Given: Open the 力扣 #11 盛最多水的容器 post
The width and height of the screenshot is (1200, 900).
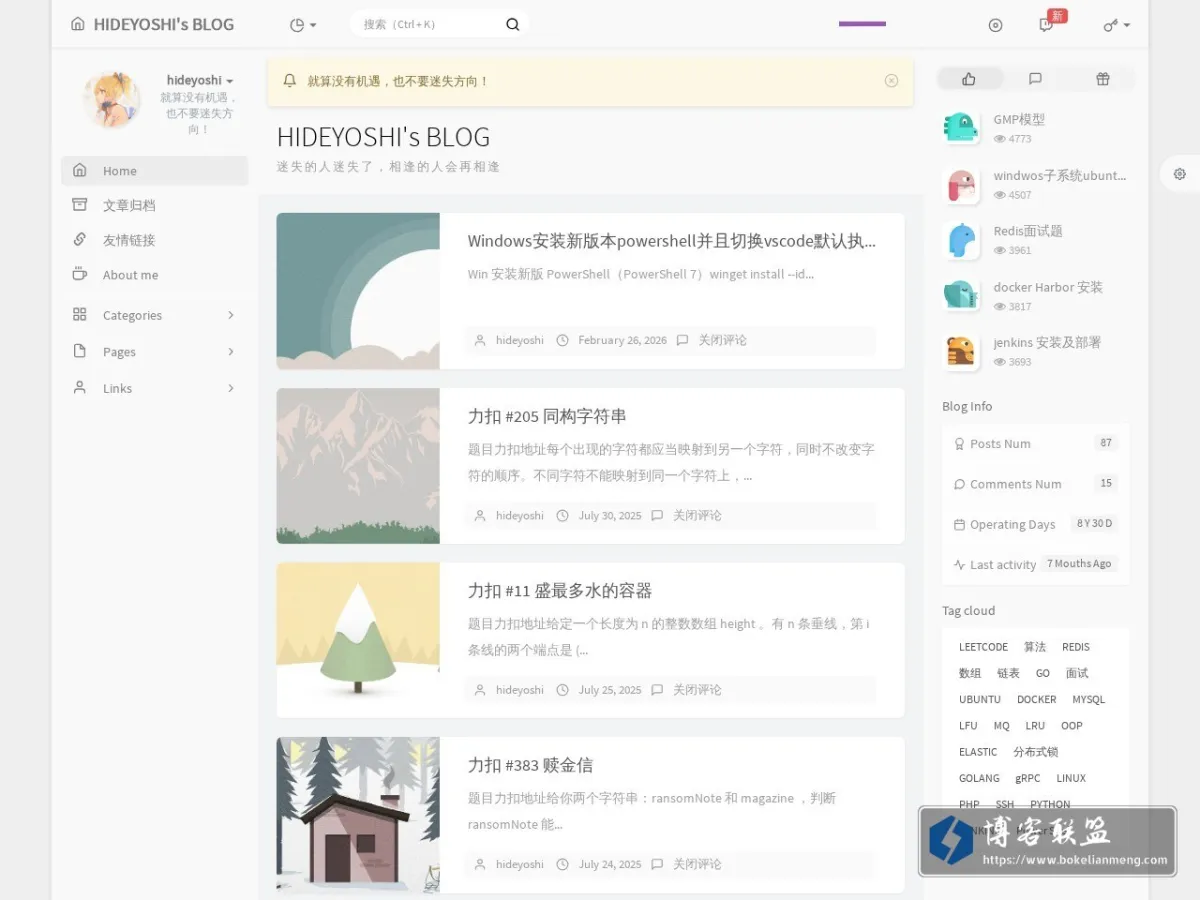Looking at the screenshot, I should [x=560, y=591].
